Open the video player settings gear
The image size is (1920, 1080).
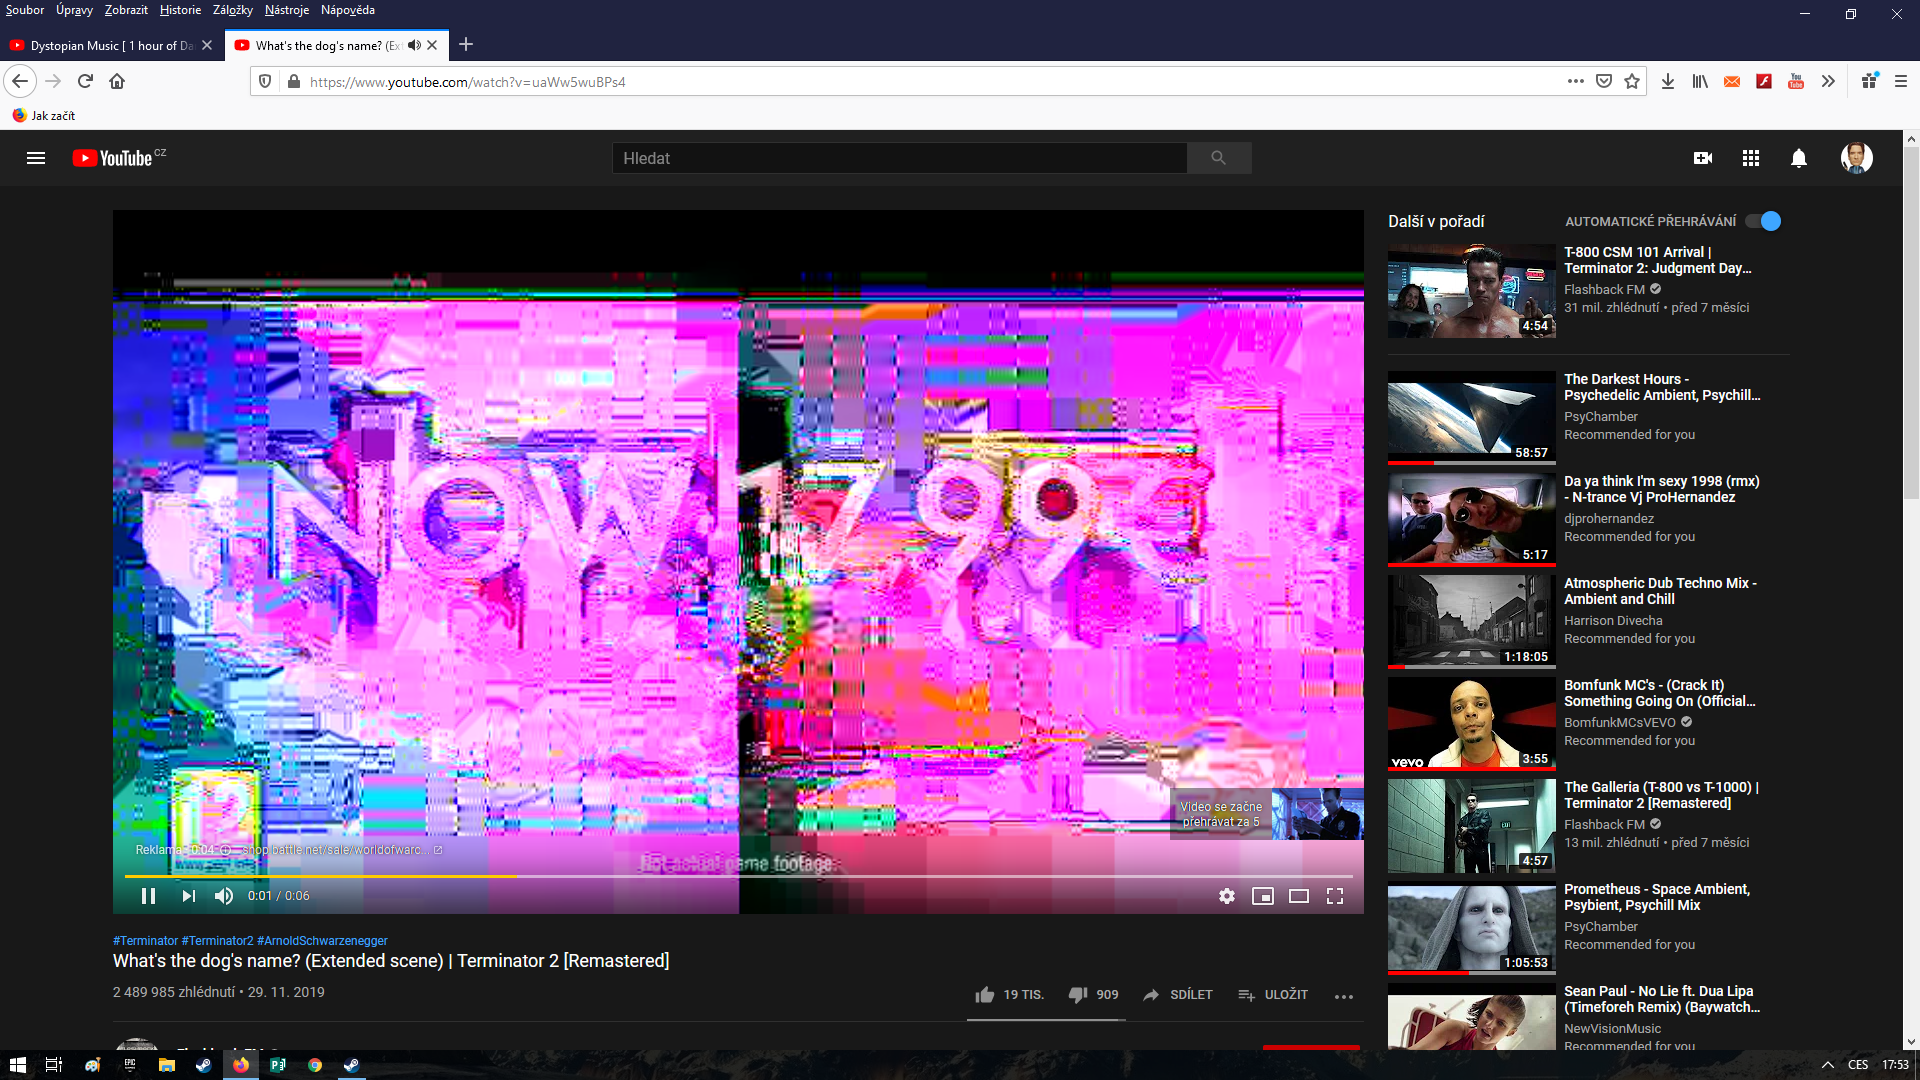tap(1226, 896)
